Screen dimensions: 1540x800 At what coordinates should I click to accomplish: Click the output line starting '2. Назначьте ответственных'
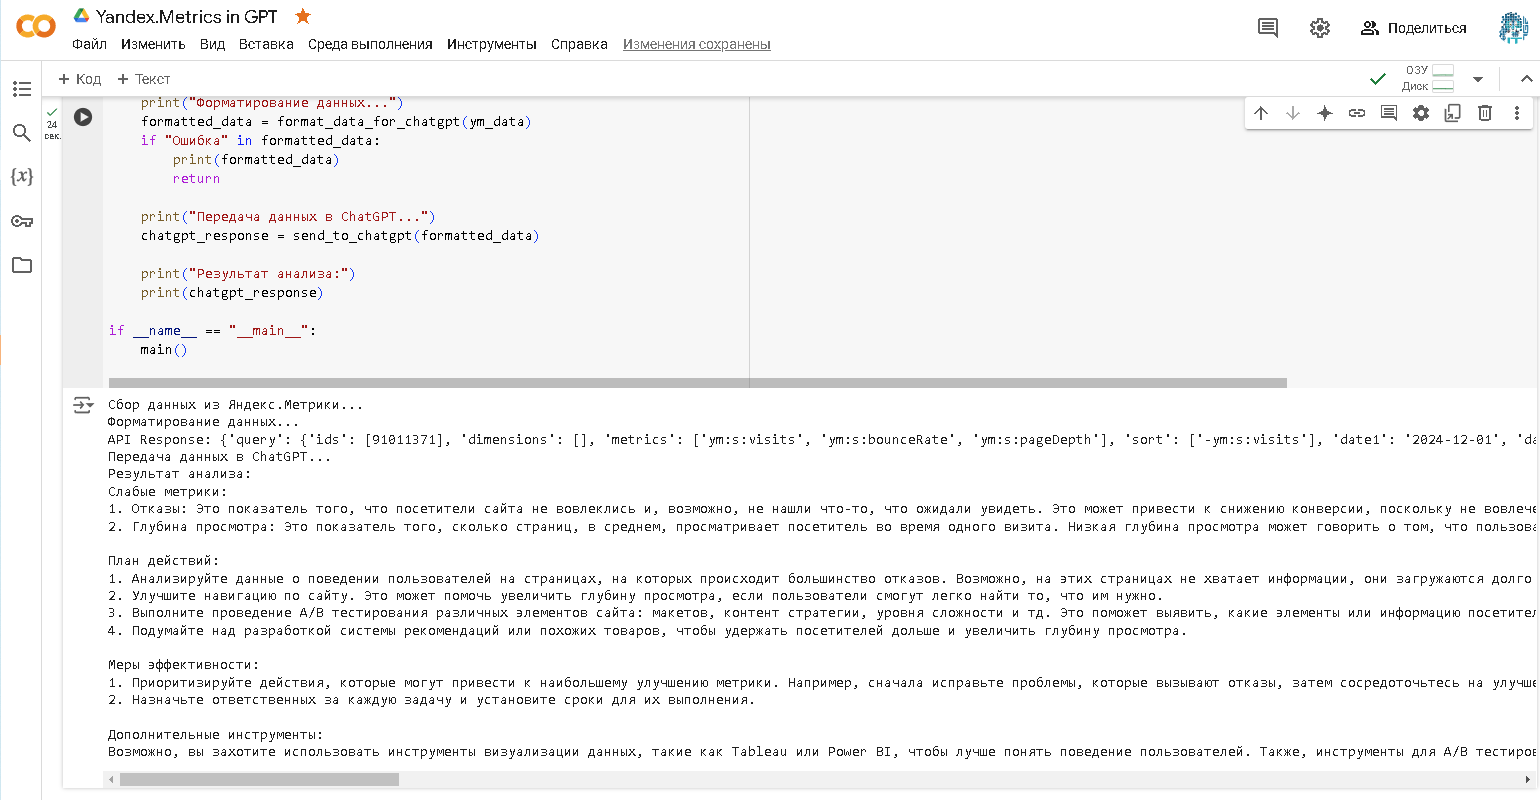[432, 700]
